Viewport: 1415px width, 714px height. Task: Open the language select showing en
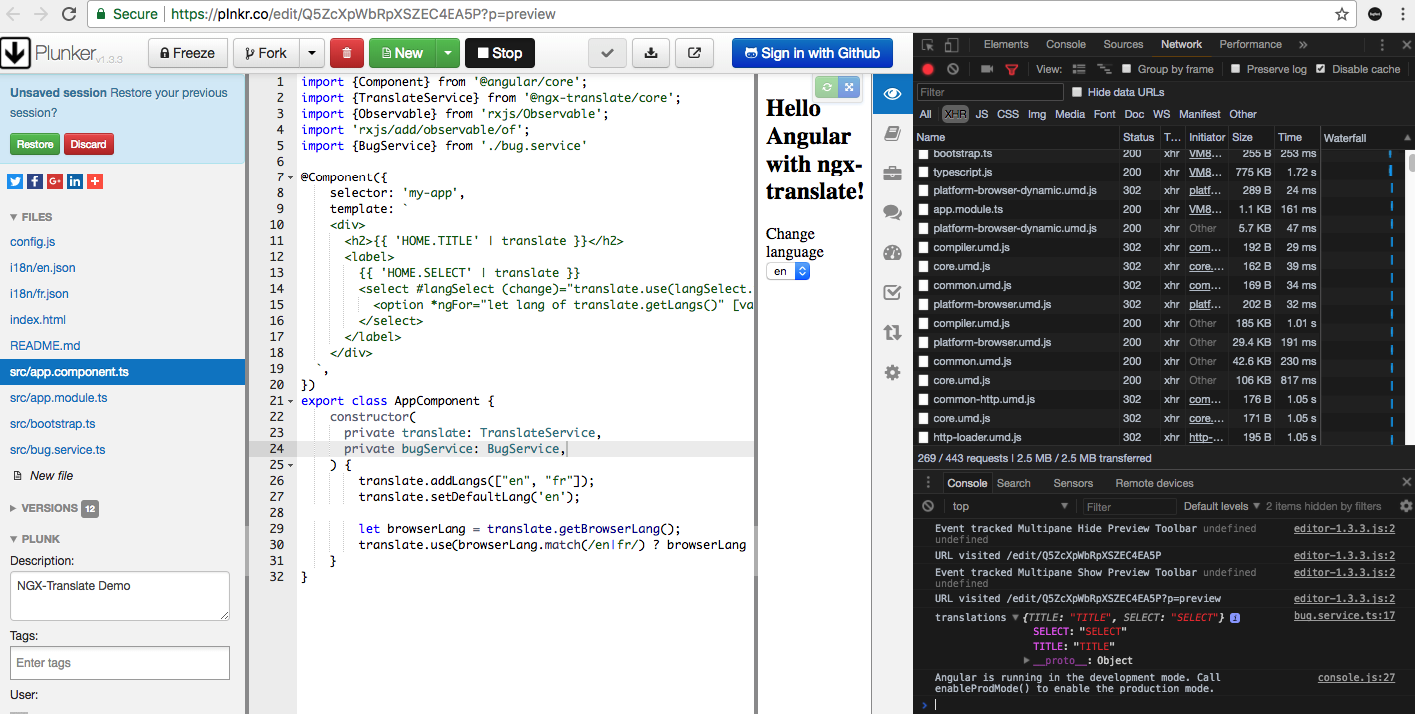coord(787,271)
